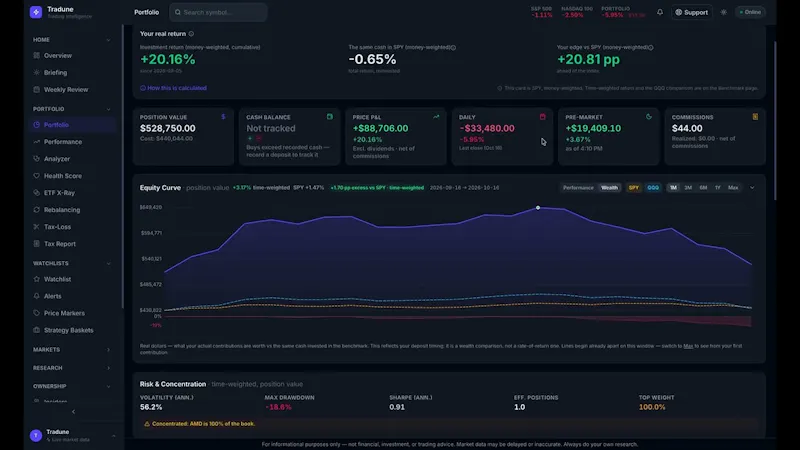
Task: Open the Support button
Action: coord(692,12)
